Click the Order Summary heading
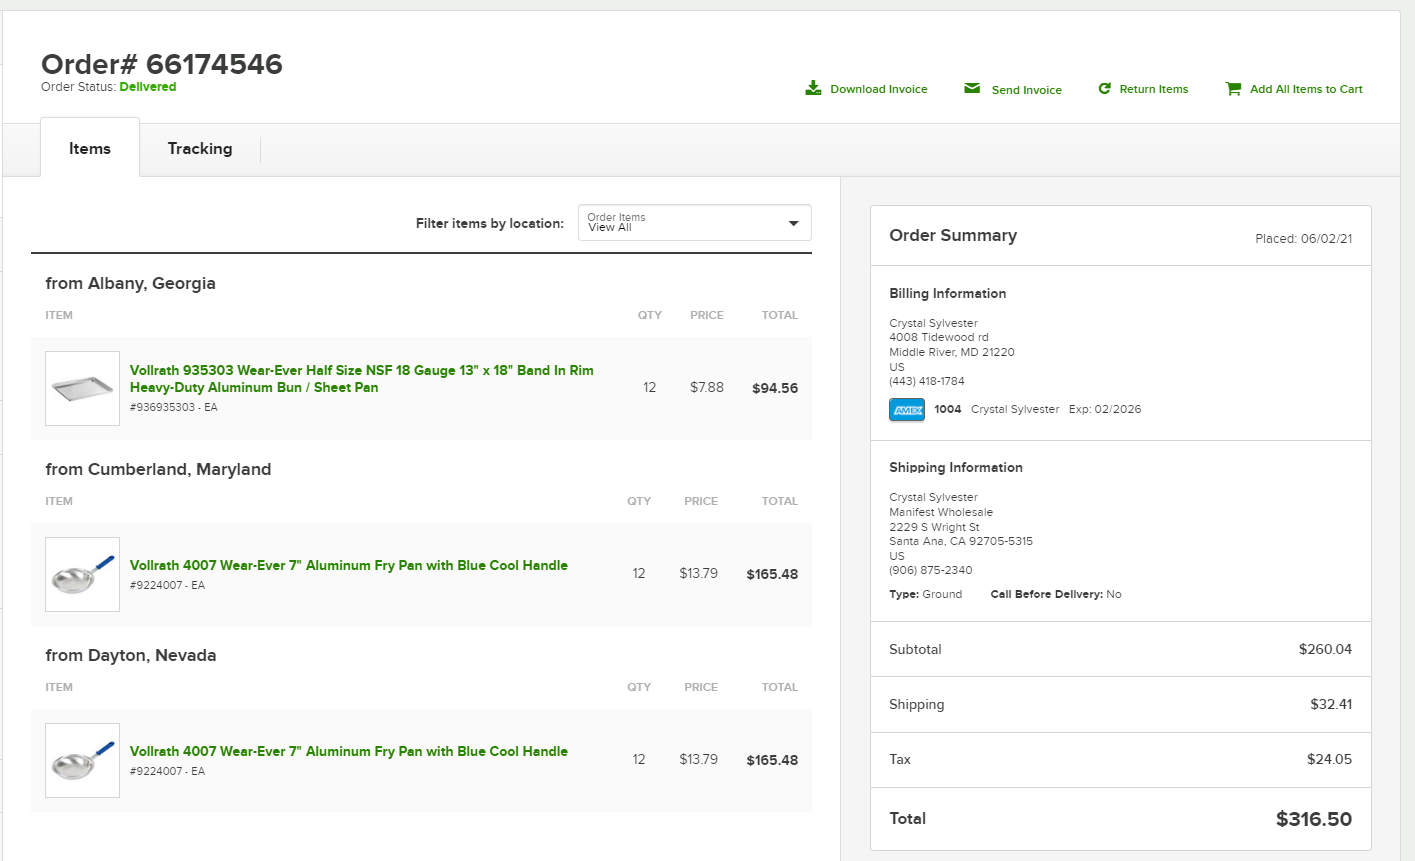The image size is (1415, 861). pos(953,235)
